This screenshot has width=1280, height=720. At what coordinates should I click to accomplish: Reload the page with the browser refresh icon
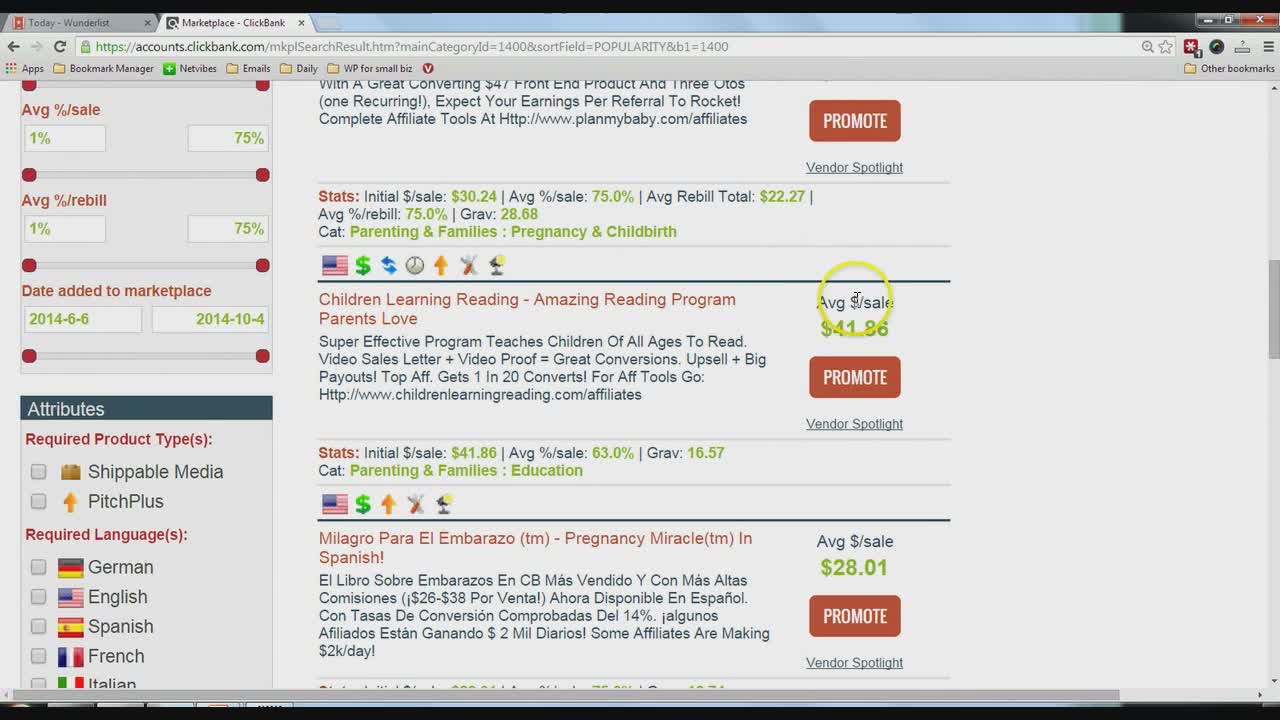60,46
